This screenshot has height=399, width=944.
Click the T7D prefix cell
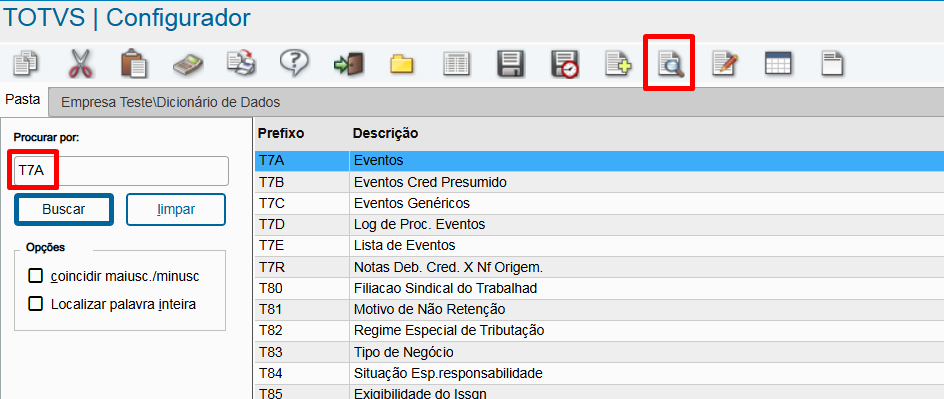pyautogui.click(x=302, y=224)
